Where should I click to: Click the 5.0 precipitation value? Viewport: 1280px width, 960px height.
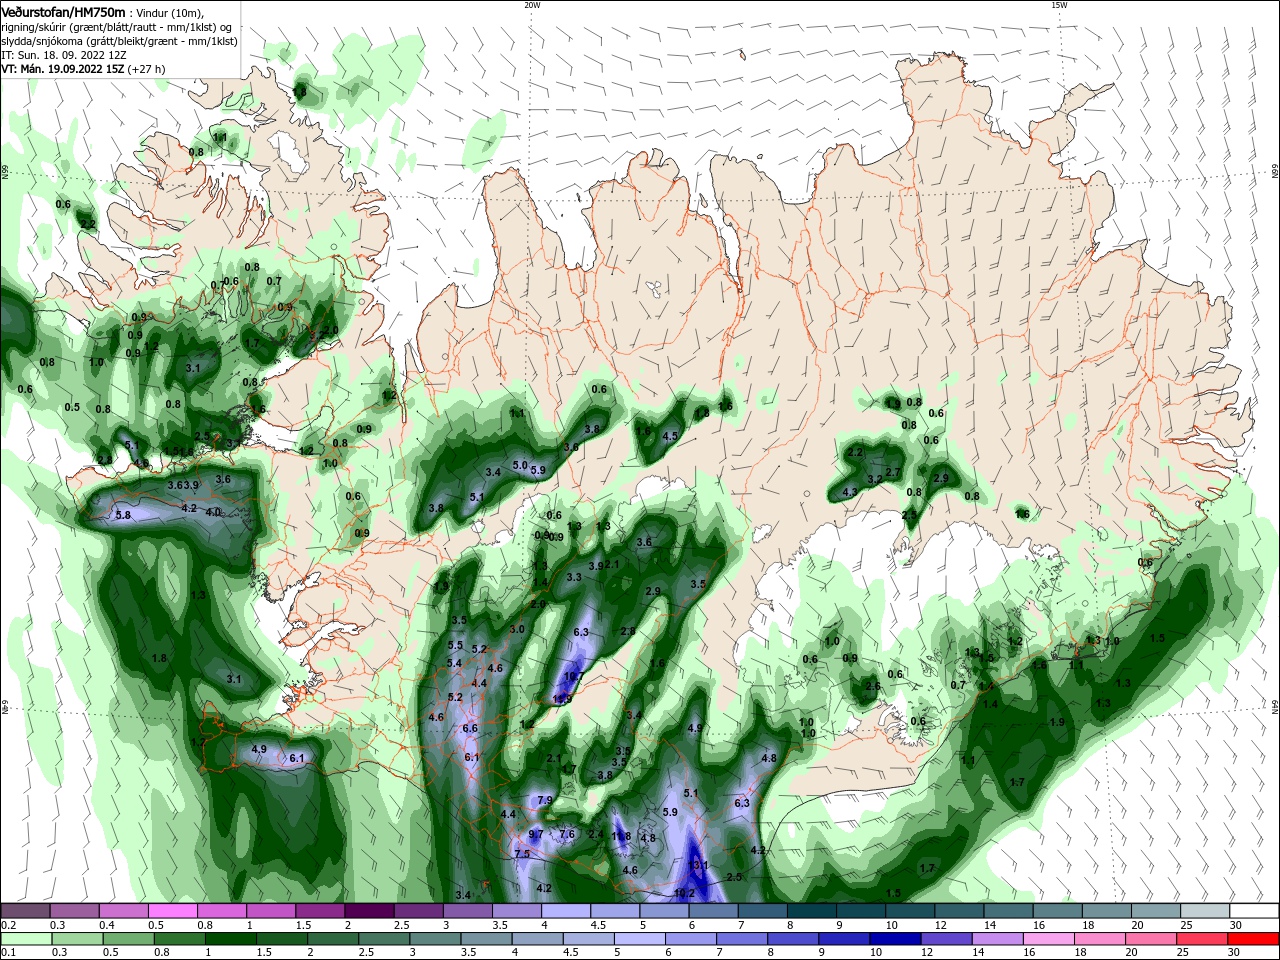pyautogui.click(x=520, y=465)
